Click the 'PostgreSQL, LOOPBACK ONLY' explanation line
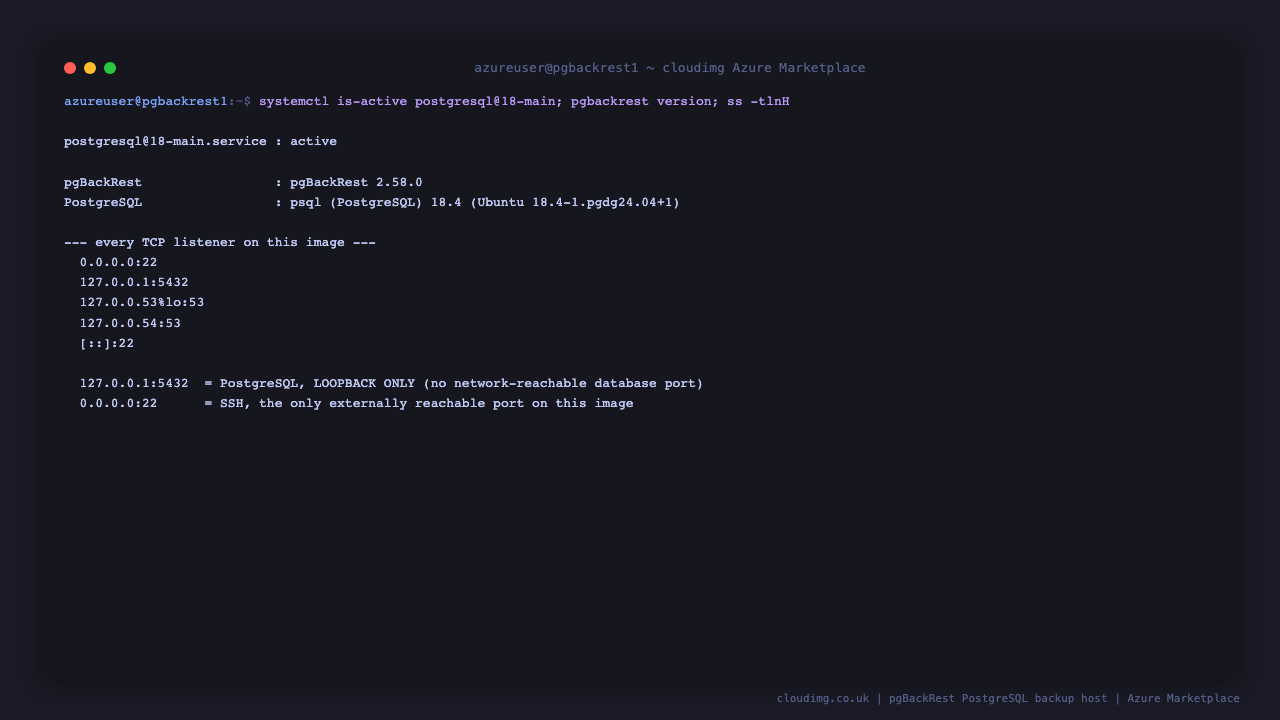 tap(391, 383)
